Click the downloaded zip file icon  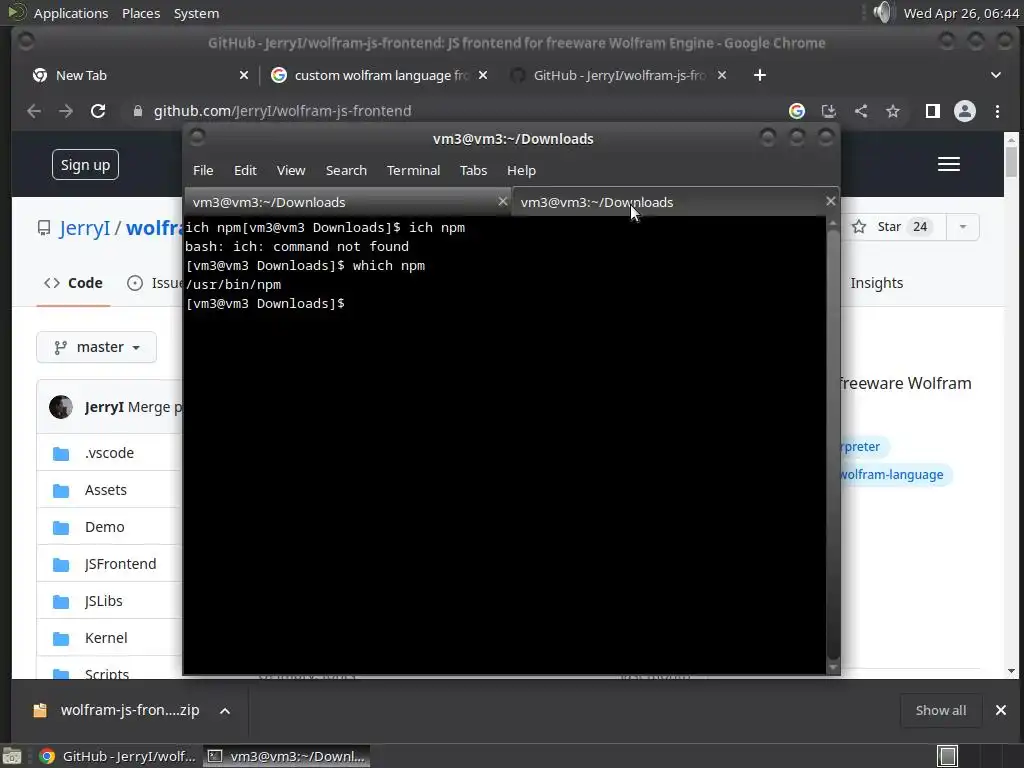point(40,711)
